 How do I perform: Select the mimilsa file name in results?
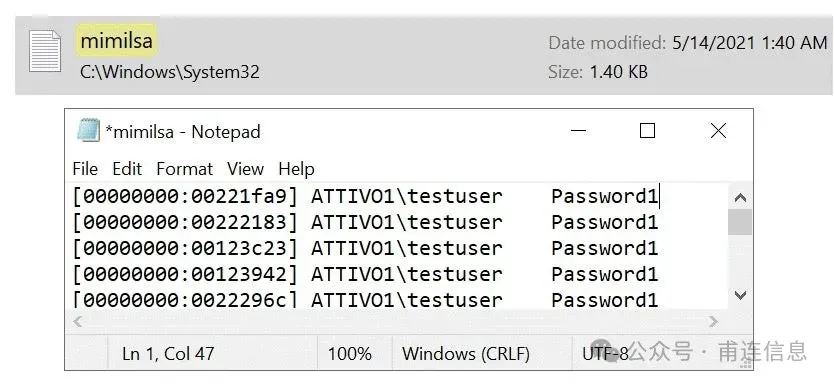pyautogui.click(x=116, y=40)
